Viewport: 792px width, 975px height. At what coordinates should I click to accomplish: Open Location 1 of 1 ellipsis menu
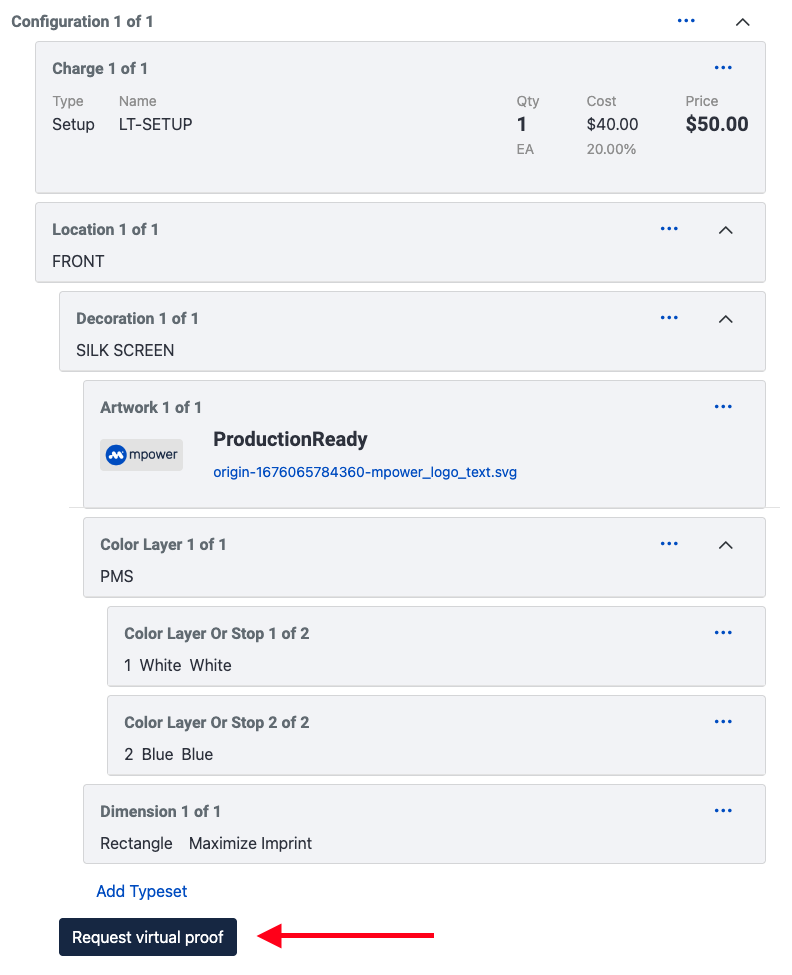(x=669, y=229)
